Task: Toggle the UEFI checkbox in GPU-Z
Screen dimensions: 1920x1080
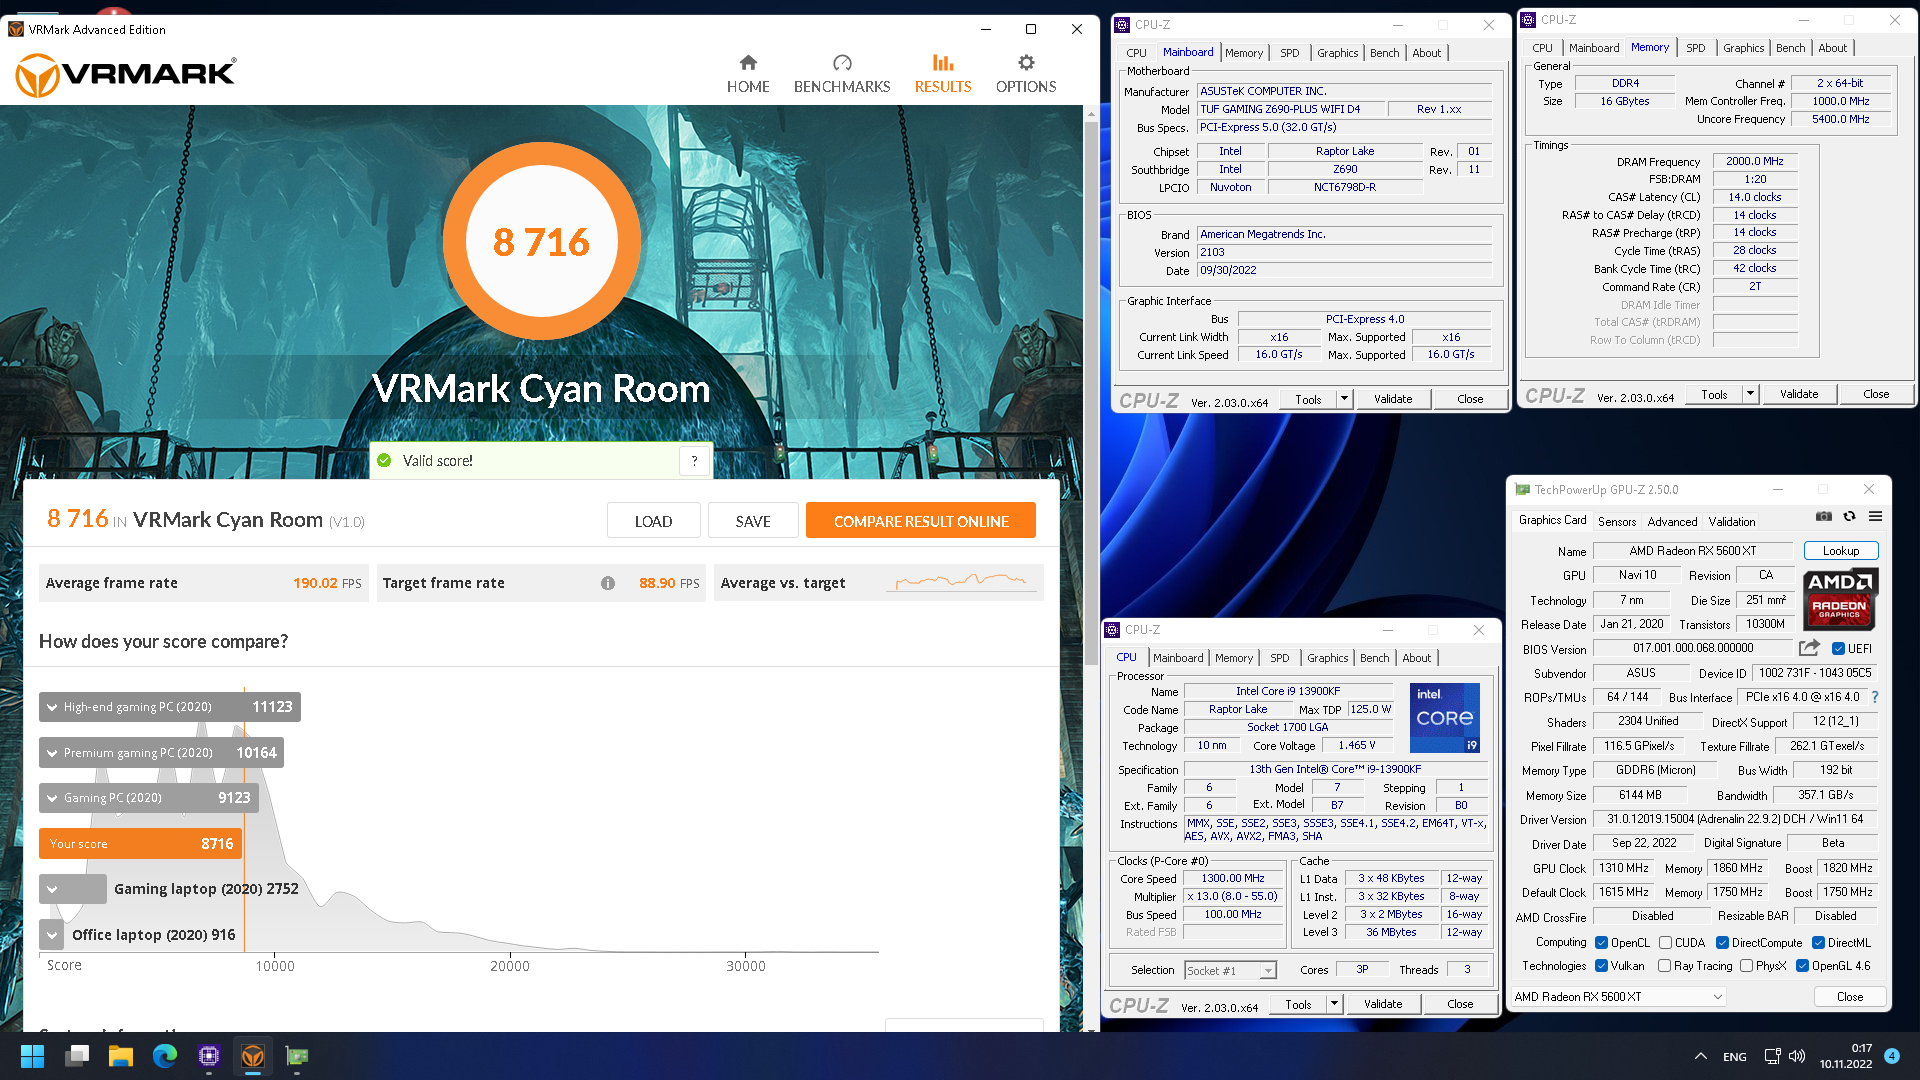Action: pyautogui.click(x=1838, y=649)
